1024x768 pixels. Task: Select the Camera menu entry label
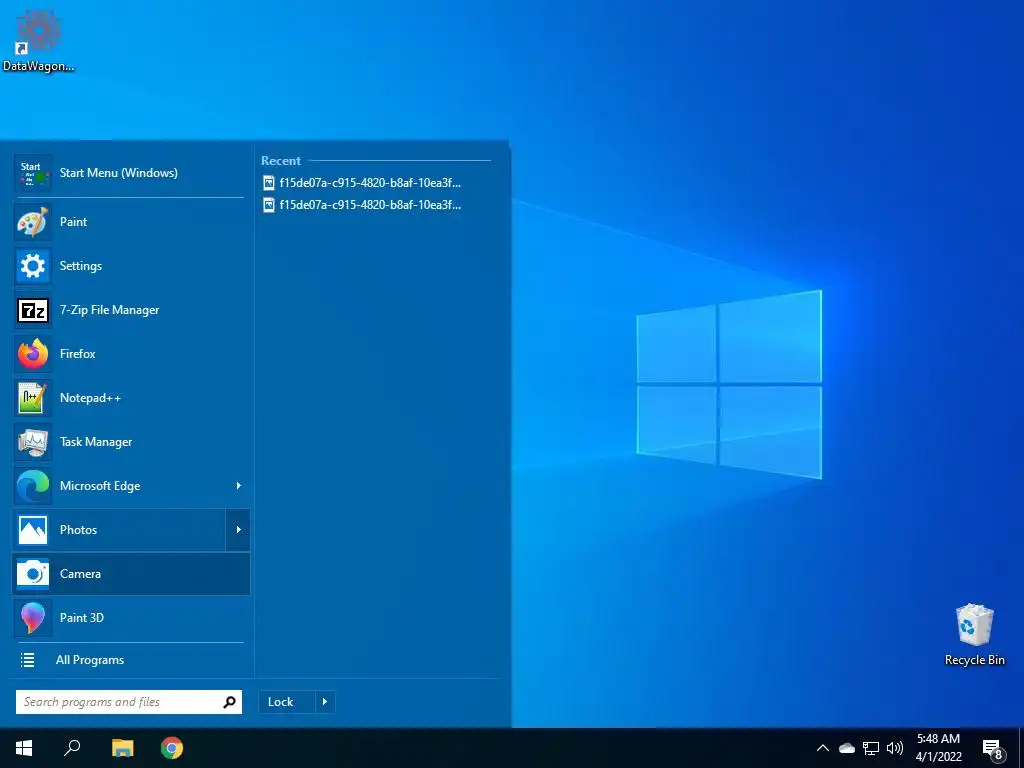80,574
